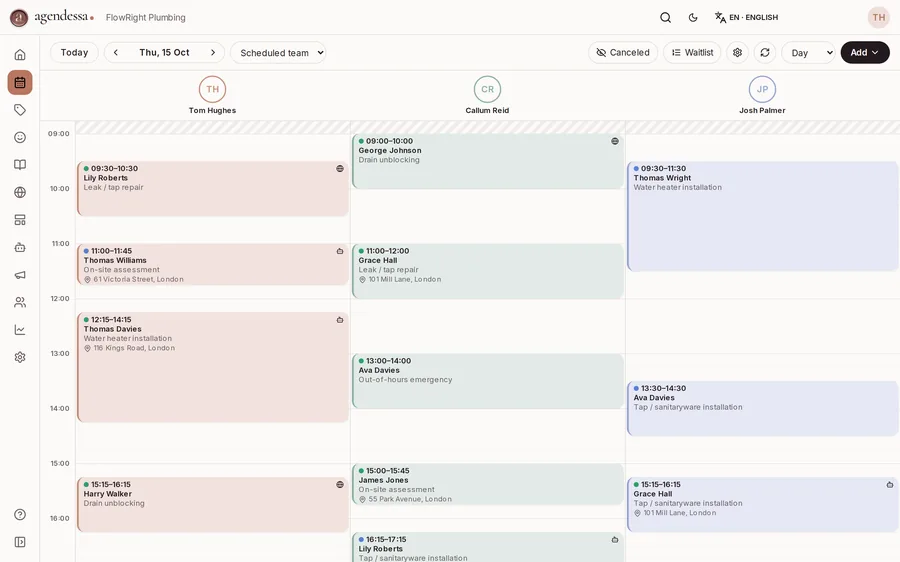
Task: Change language from EN · ENGLISH
Action: pyautogui.click(x=746, y=17)
